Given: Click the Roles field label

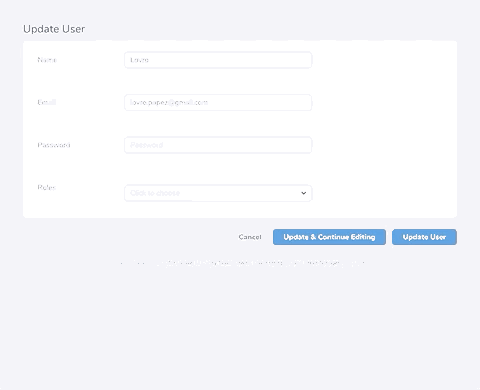Looking at the screenshot, I should (x=46, y=187).
